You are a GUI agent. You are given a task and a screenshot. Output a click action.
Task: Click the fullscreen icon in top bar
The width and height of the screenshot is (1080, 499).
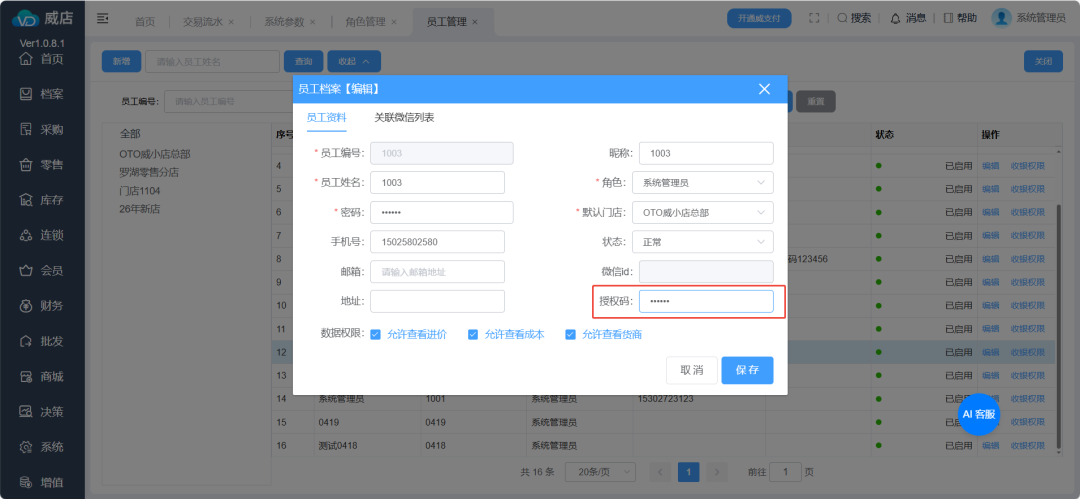[814, 18]
